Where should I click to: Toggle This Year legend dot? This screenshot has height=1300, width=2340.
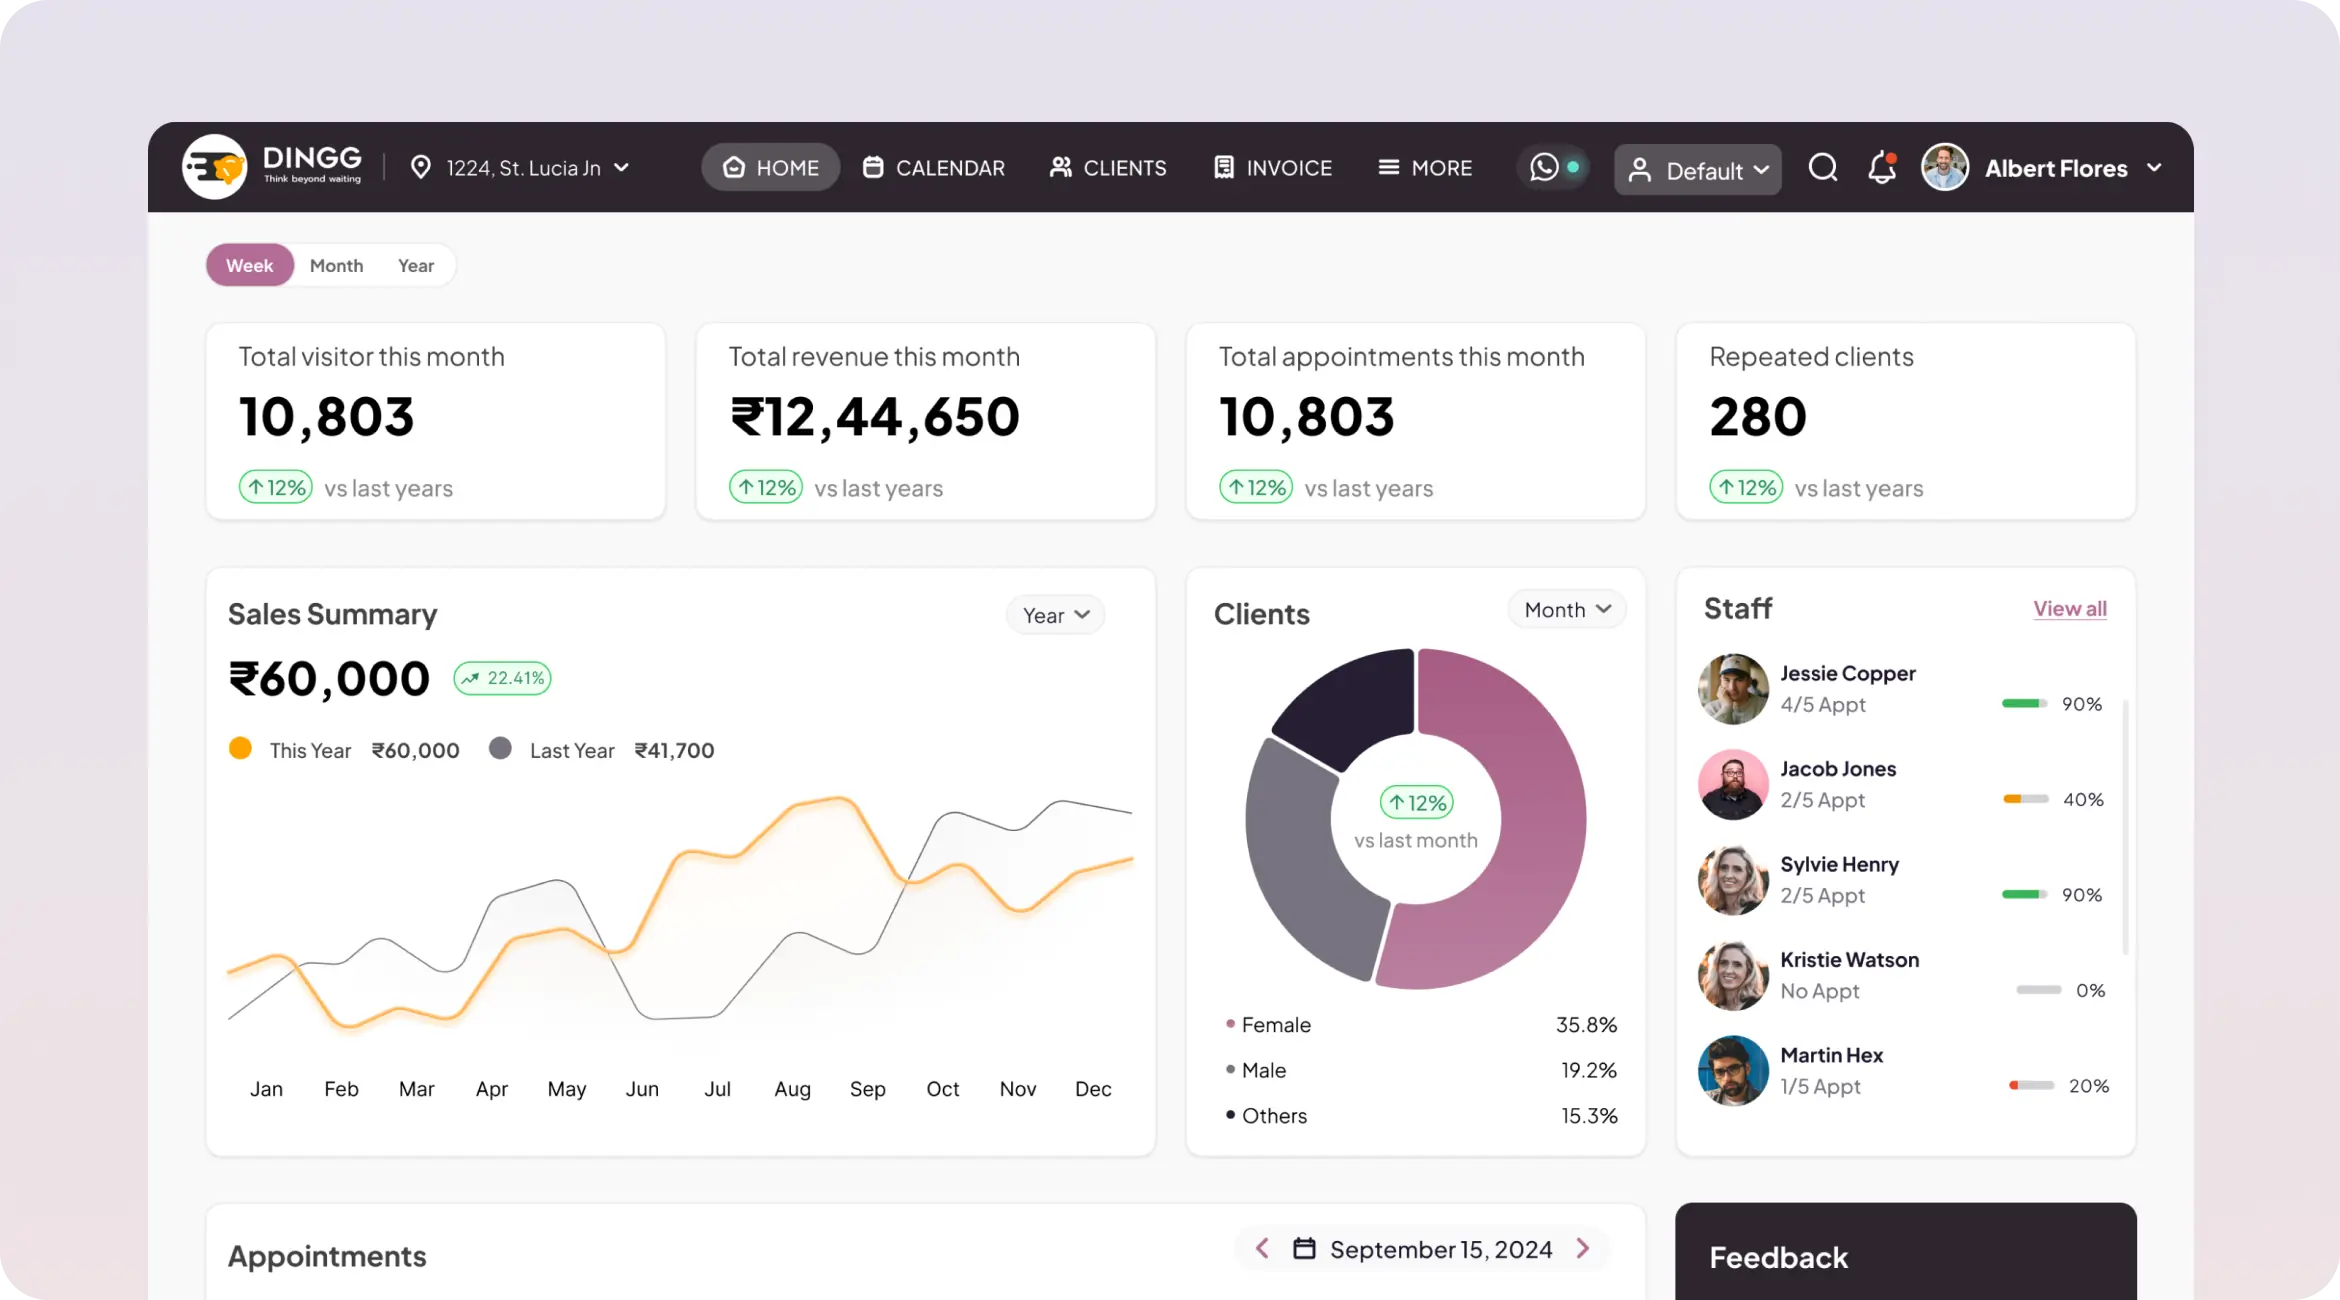(240, 748)
